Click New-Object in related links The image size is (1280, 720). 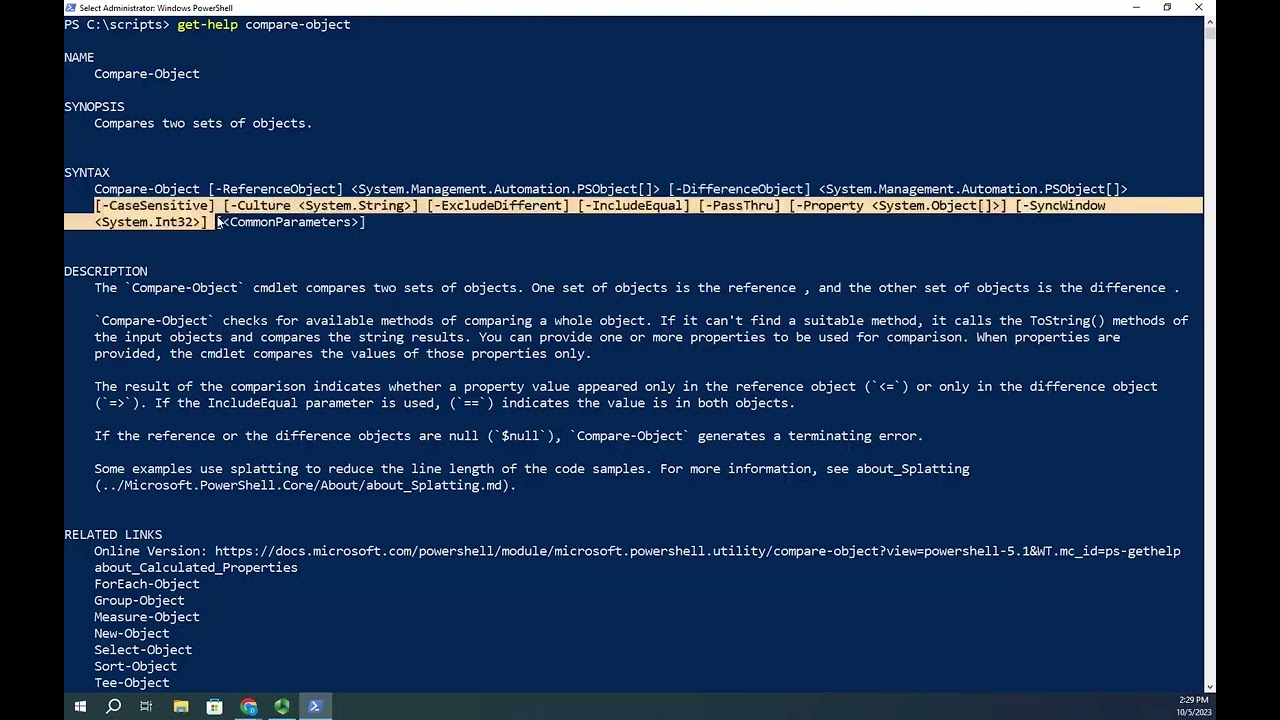click(x=132, y=633)
